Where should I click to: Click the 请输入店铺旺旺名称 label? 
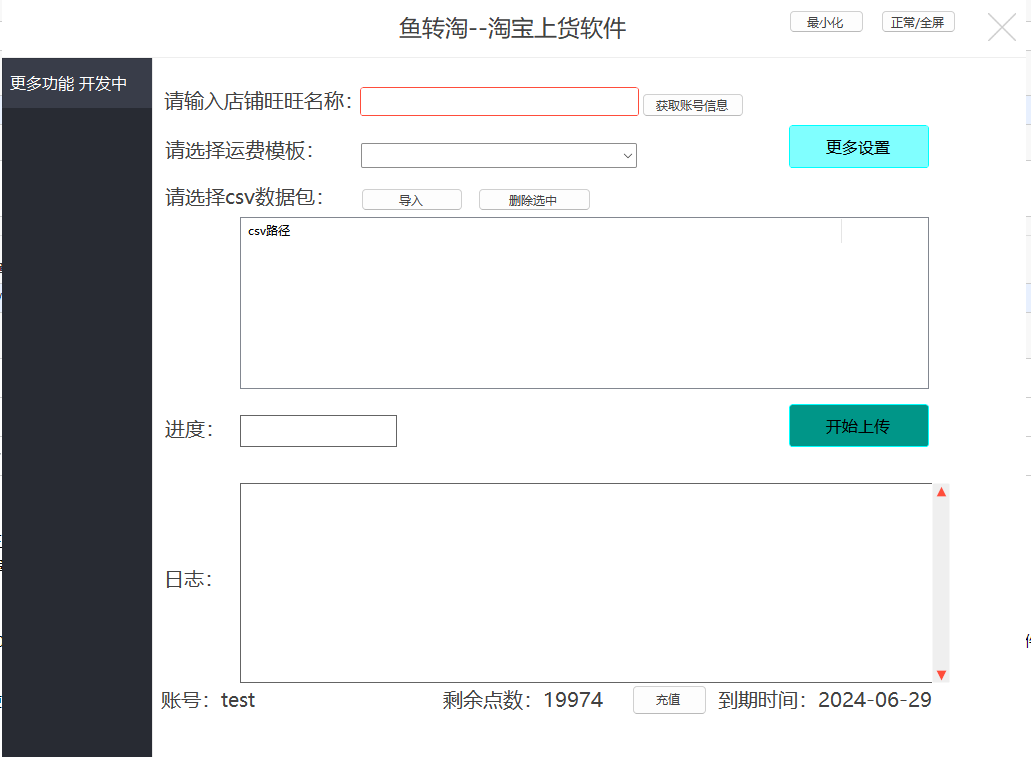(258, 101)
